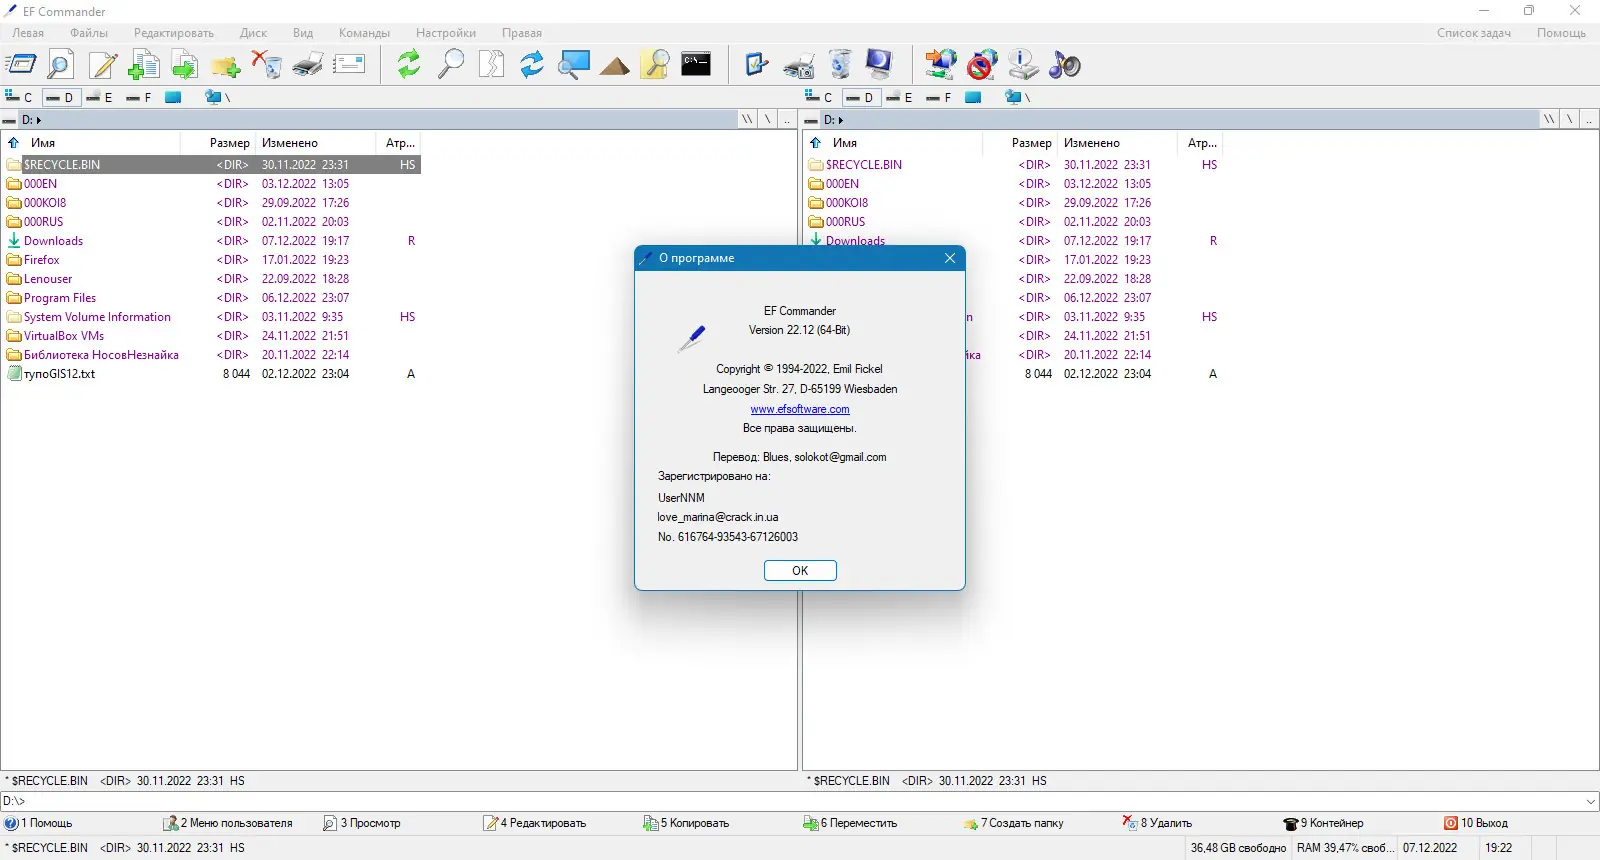This screenshot has width=1600, height=860.
Task: Click the printer toolbar icon
Action: tap(308, 65)
